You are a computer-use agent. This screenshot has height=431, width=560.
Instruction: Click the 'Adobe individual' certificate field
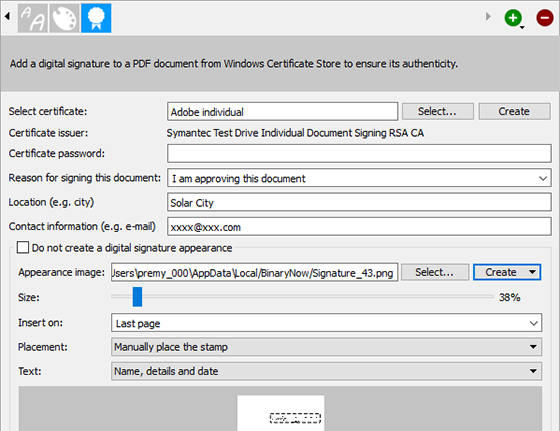282,111
